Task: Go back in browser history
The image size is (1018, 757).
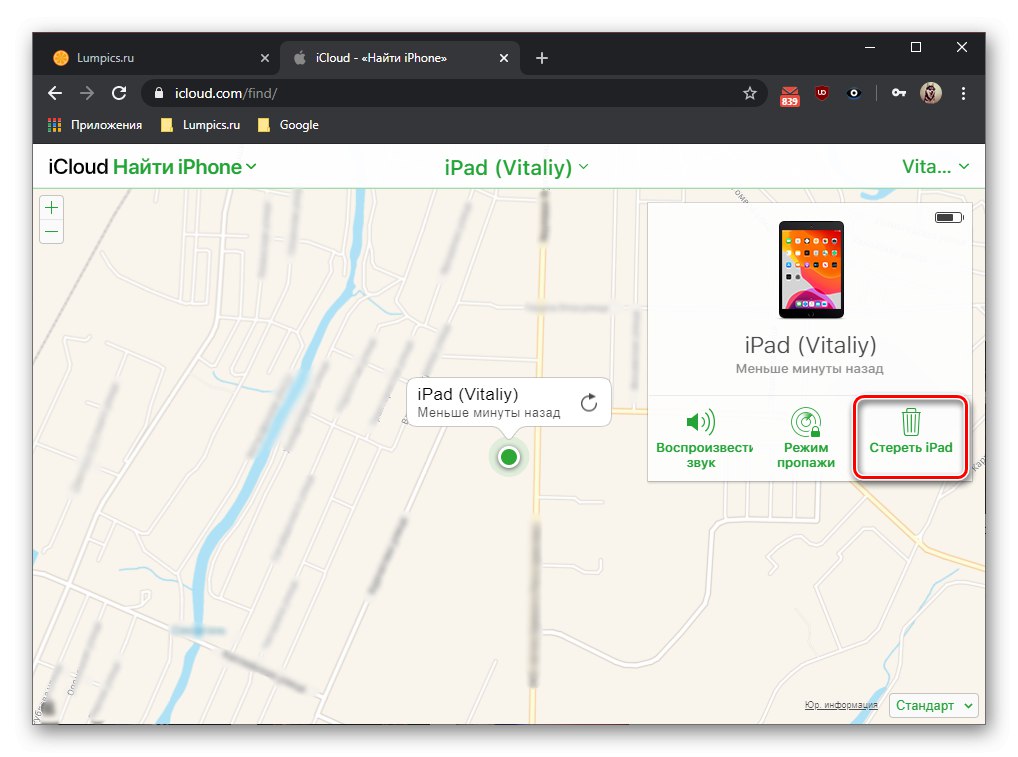Action: [x=55, y=93]
